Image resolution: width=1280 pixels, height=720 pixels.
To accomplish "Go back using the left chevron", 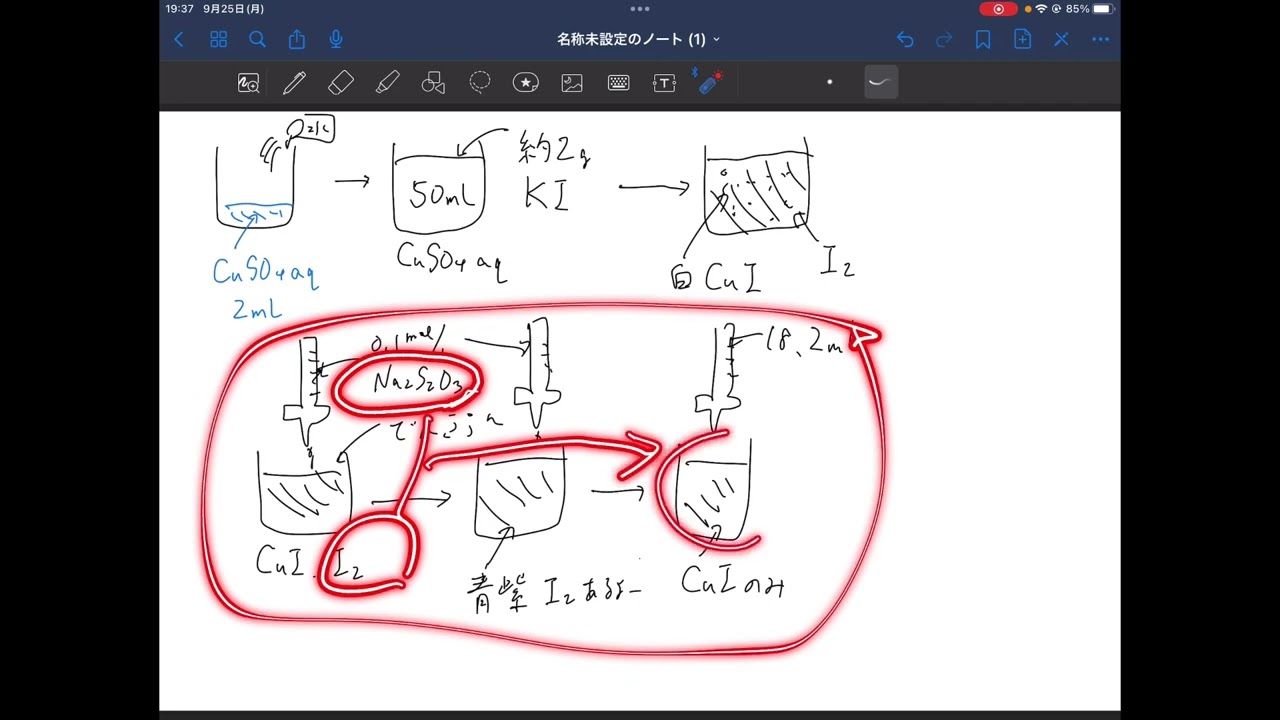I will [x=179, y=39].
